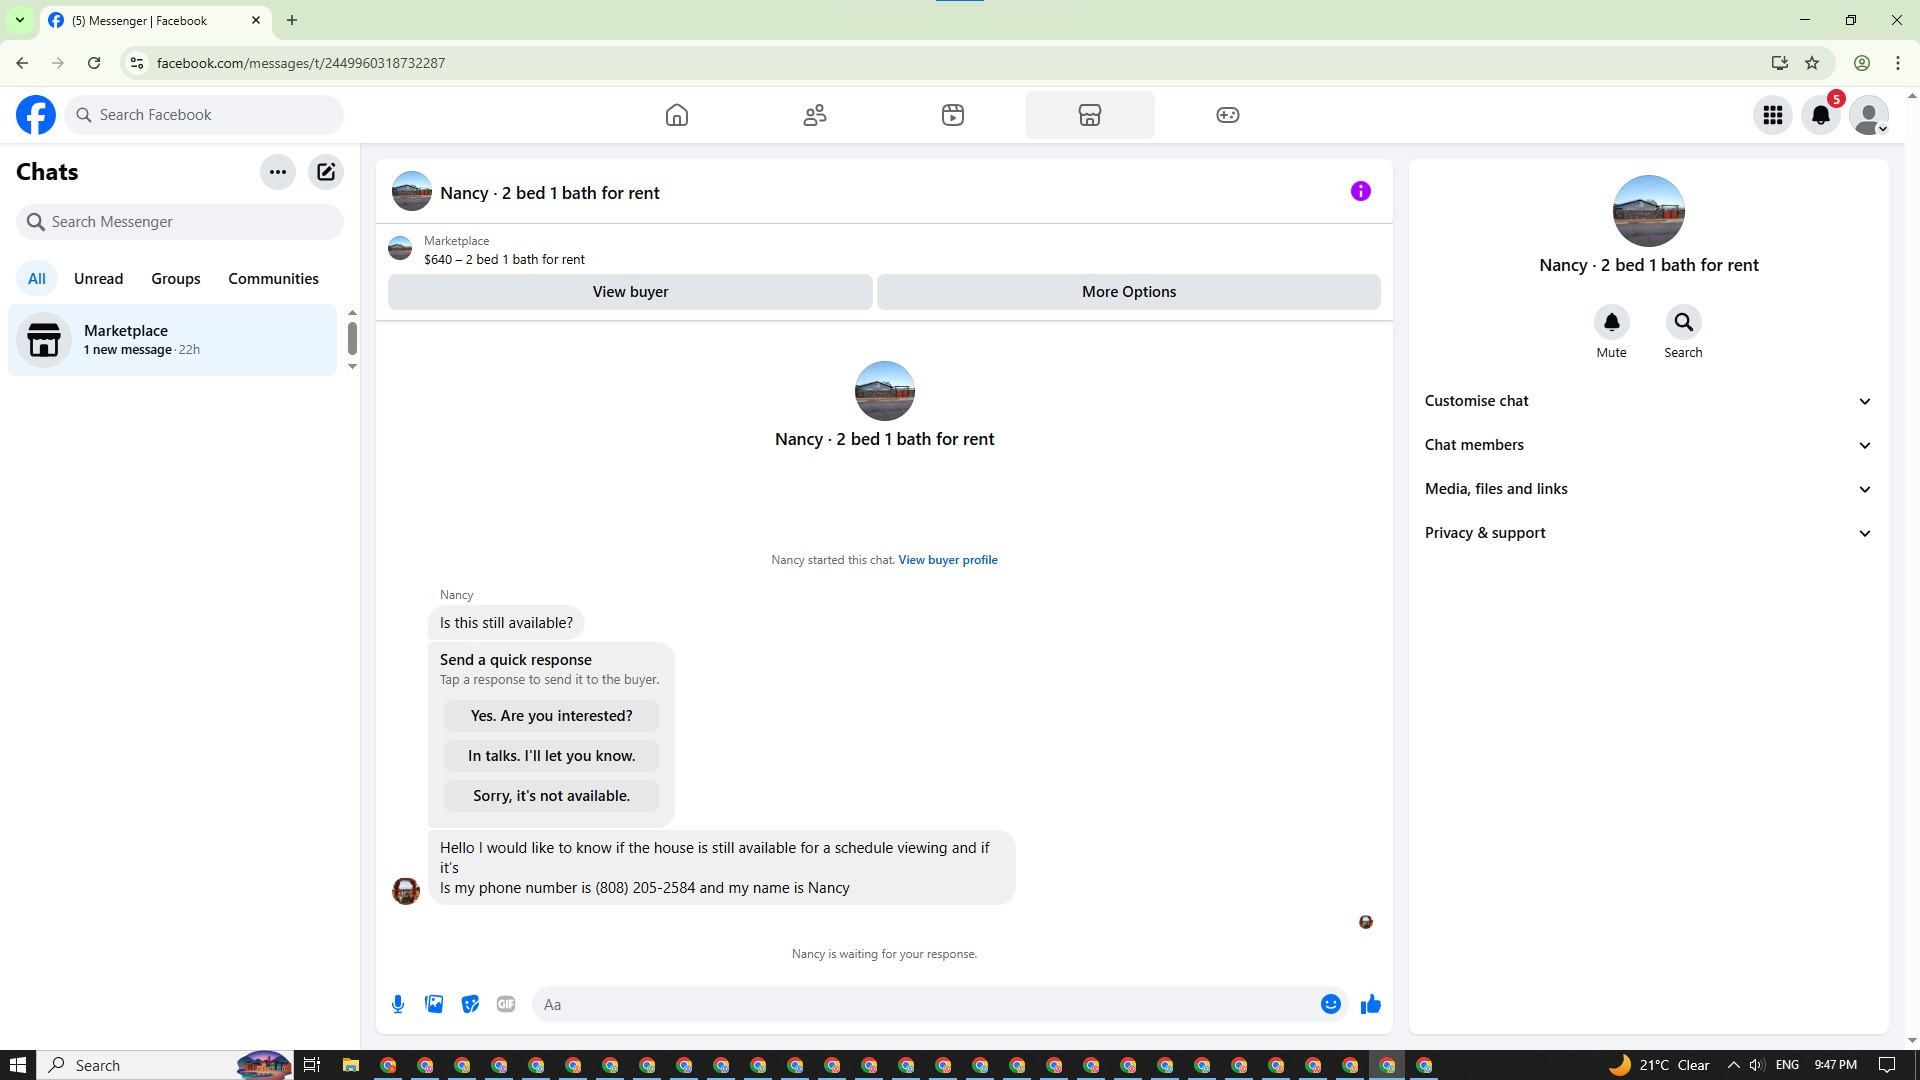Click the Facebook logo
1920x1080 pixels.
[36, 115]
